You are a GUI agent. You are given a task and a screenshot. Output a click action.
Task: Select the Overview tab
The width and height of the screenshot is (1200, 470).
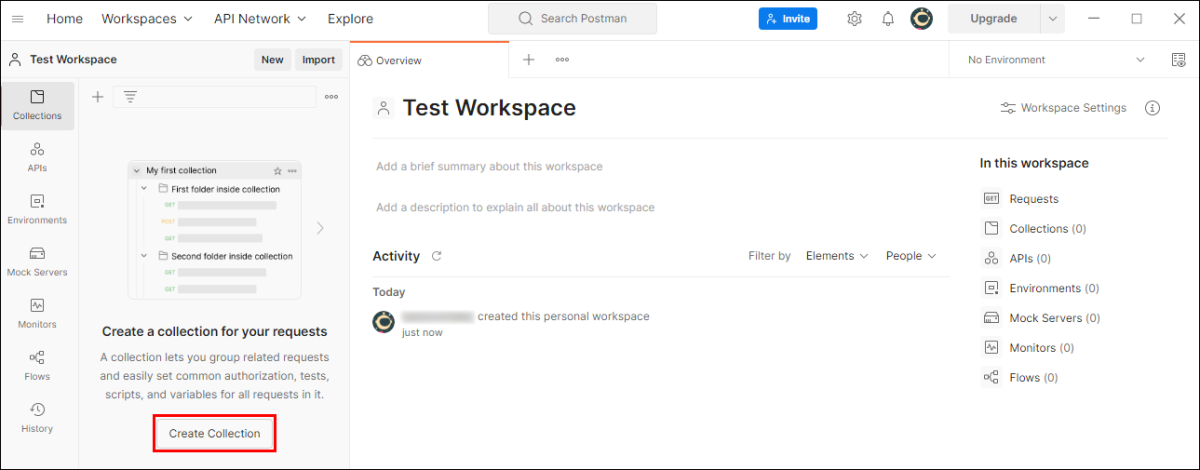click(430, 60)
